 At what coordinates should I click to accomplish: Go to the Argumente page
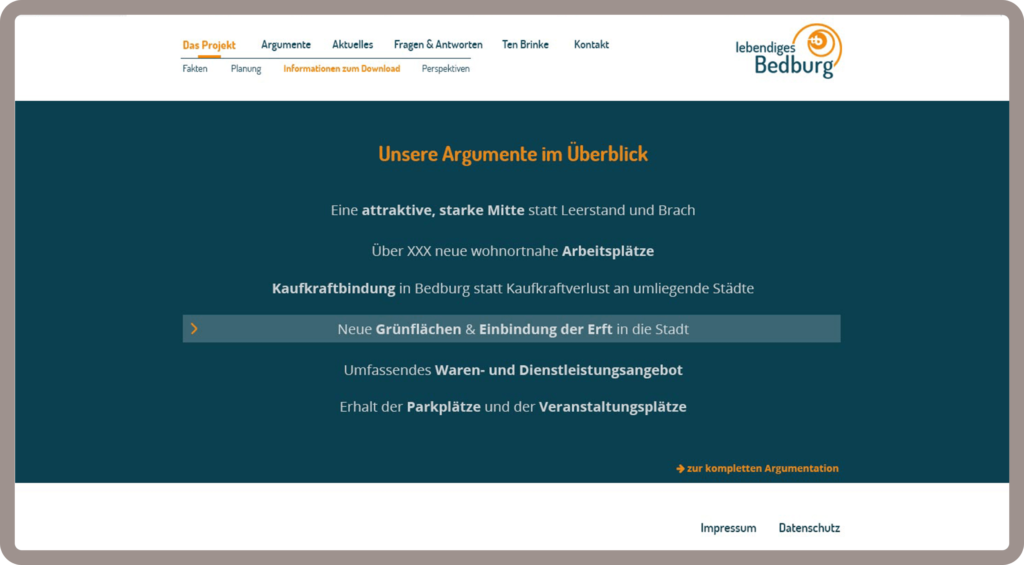tap(286, 45)
